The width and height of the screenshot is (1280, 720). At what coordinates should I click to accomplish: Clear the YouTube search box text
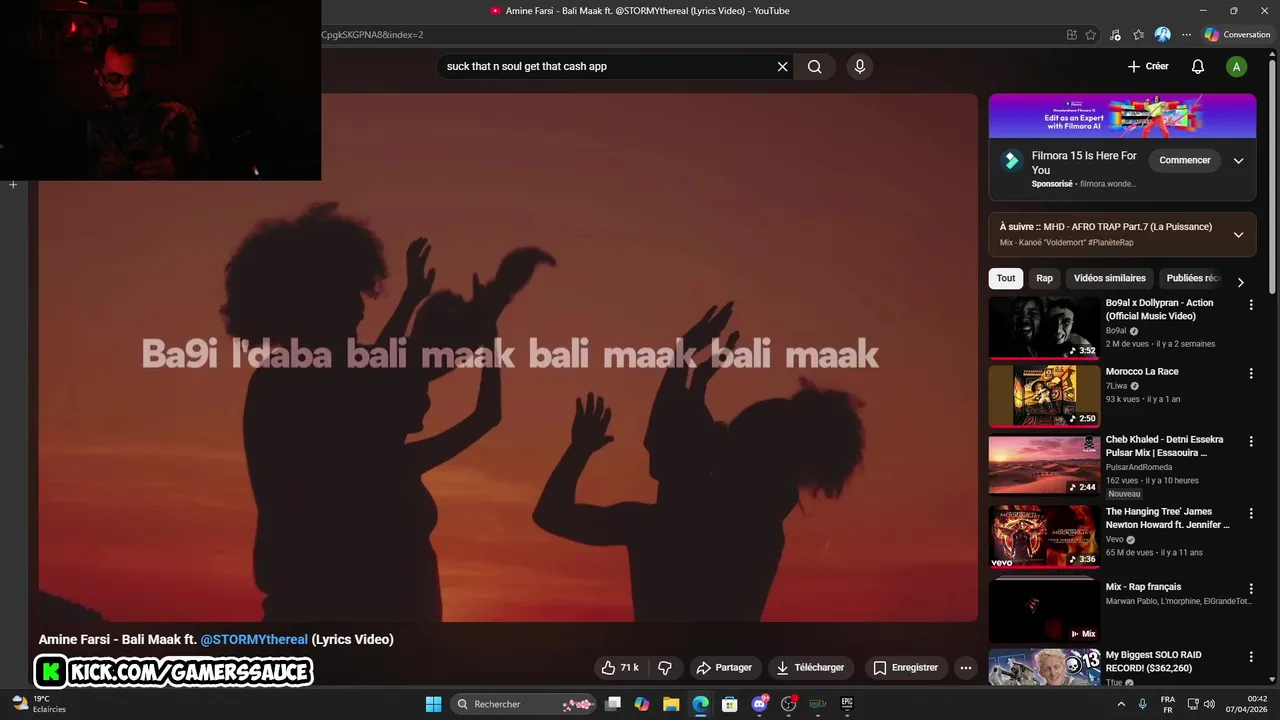click(783, 67)
